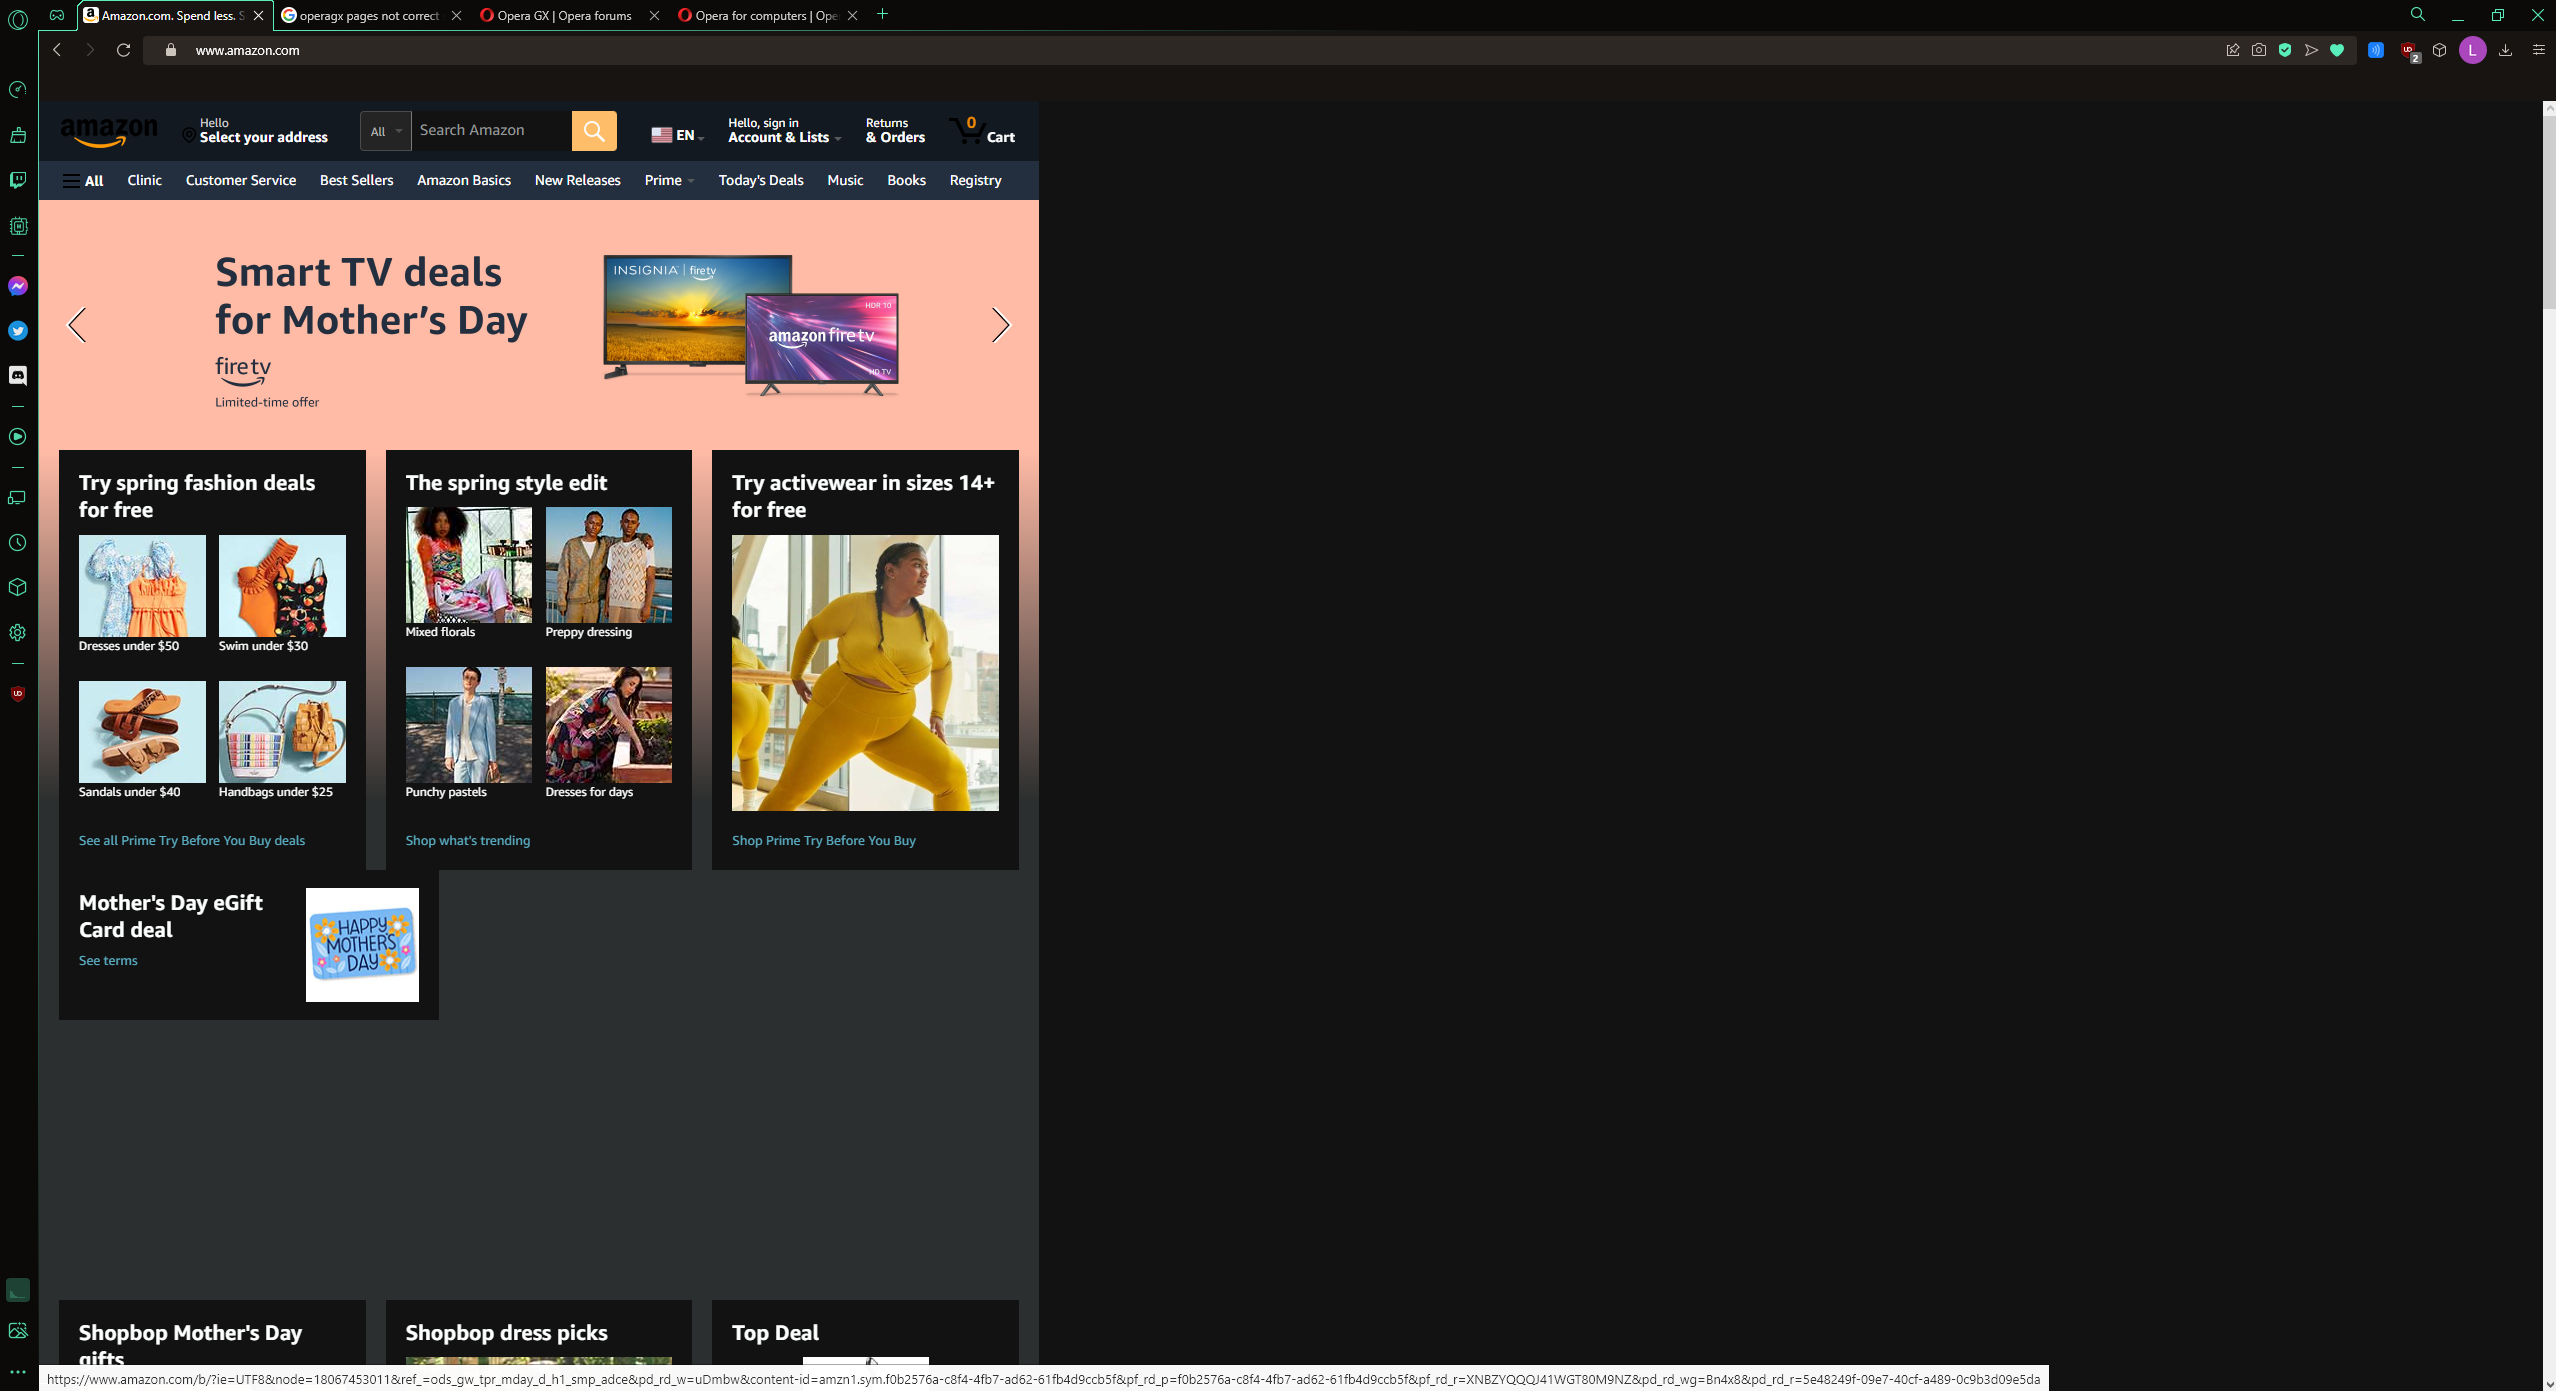Go back to previous page

57,50
